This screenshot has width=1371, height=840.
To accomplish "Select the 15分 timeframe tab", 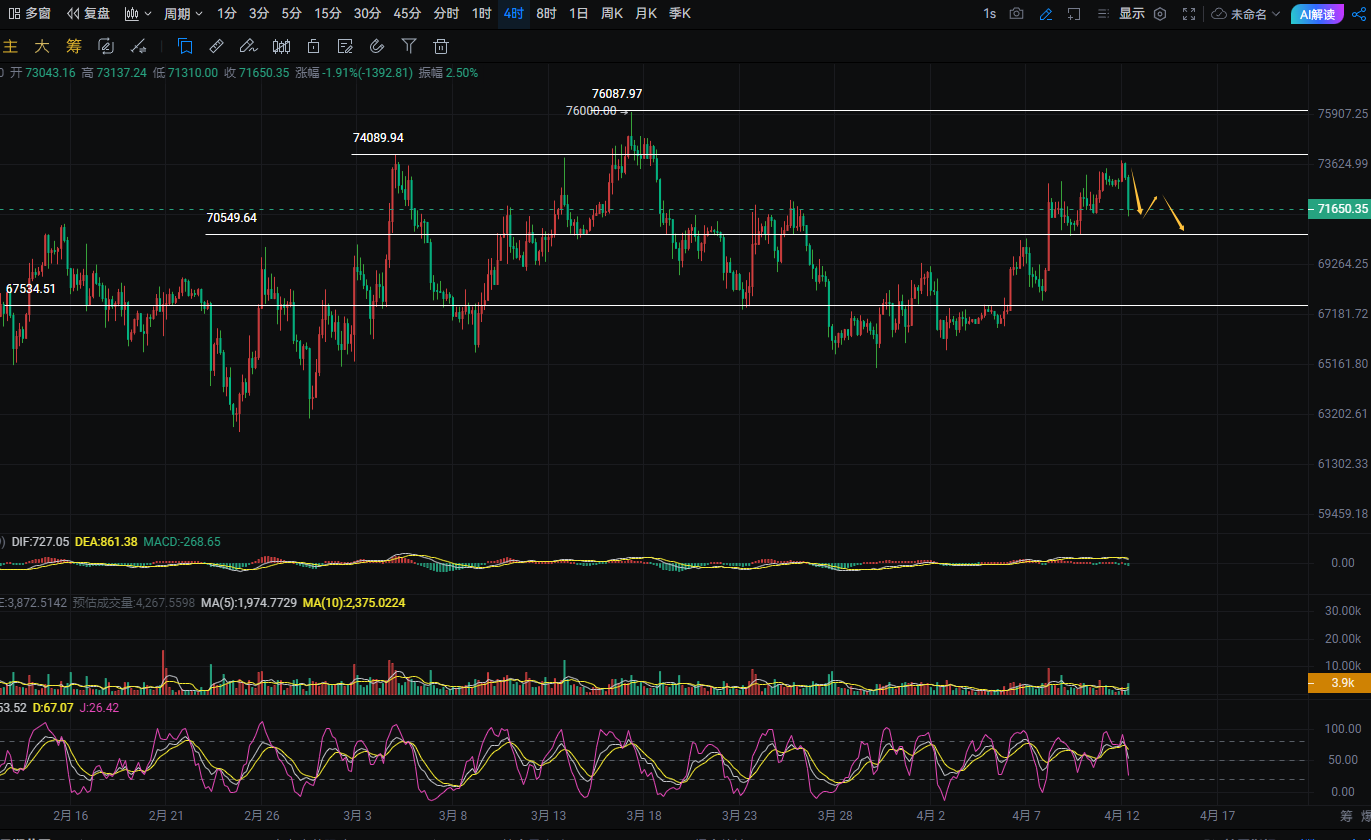I will tap(327, 14).
